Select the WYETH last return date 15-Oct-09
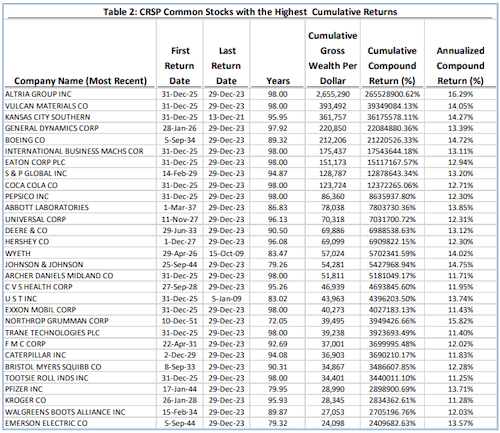This screenshot has width=500, height=433. [x=226, y=253]
